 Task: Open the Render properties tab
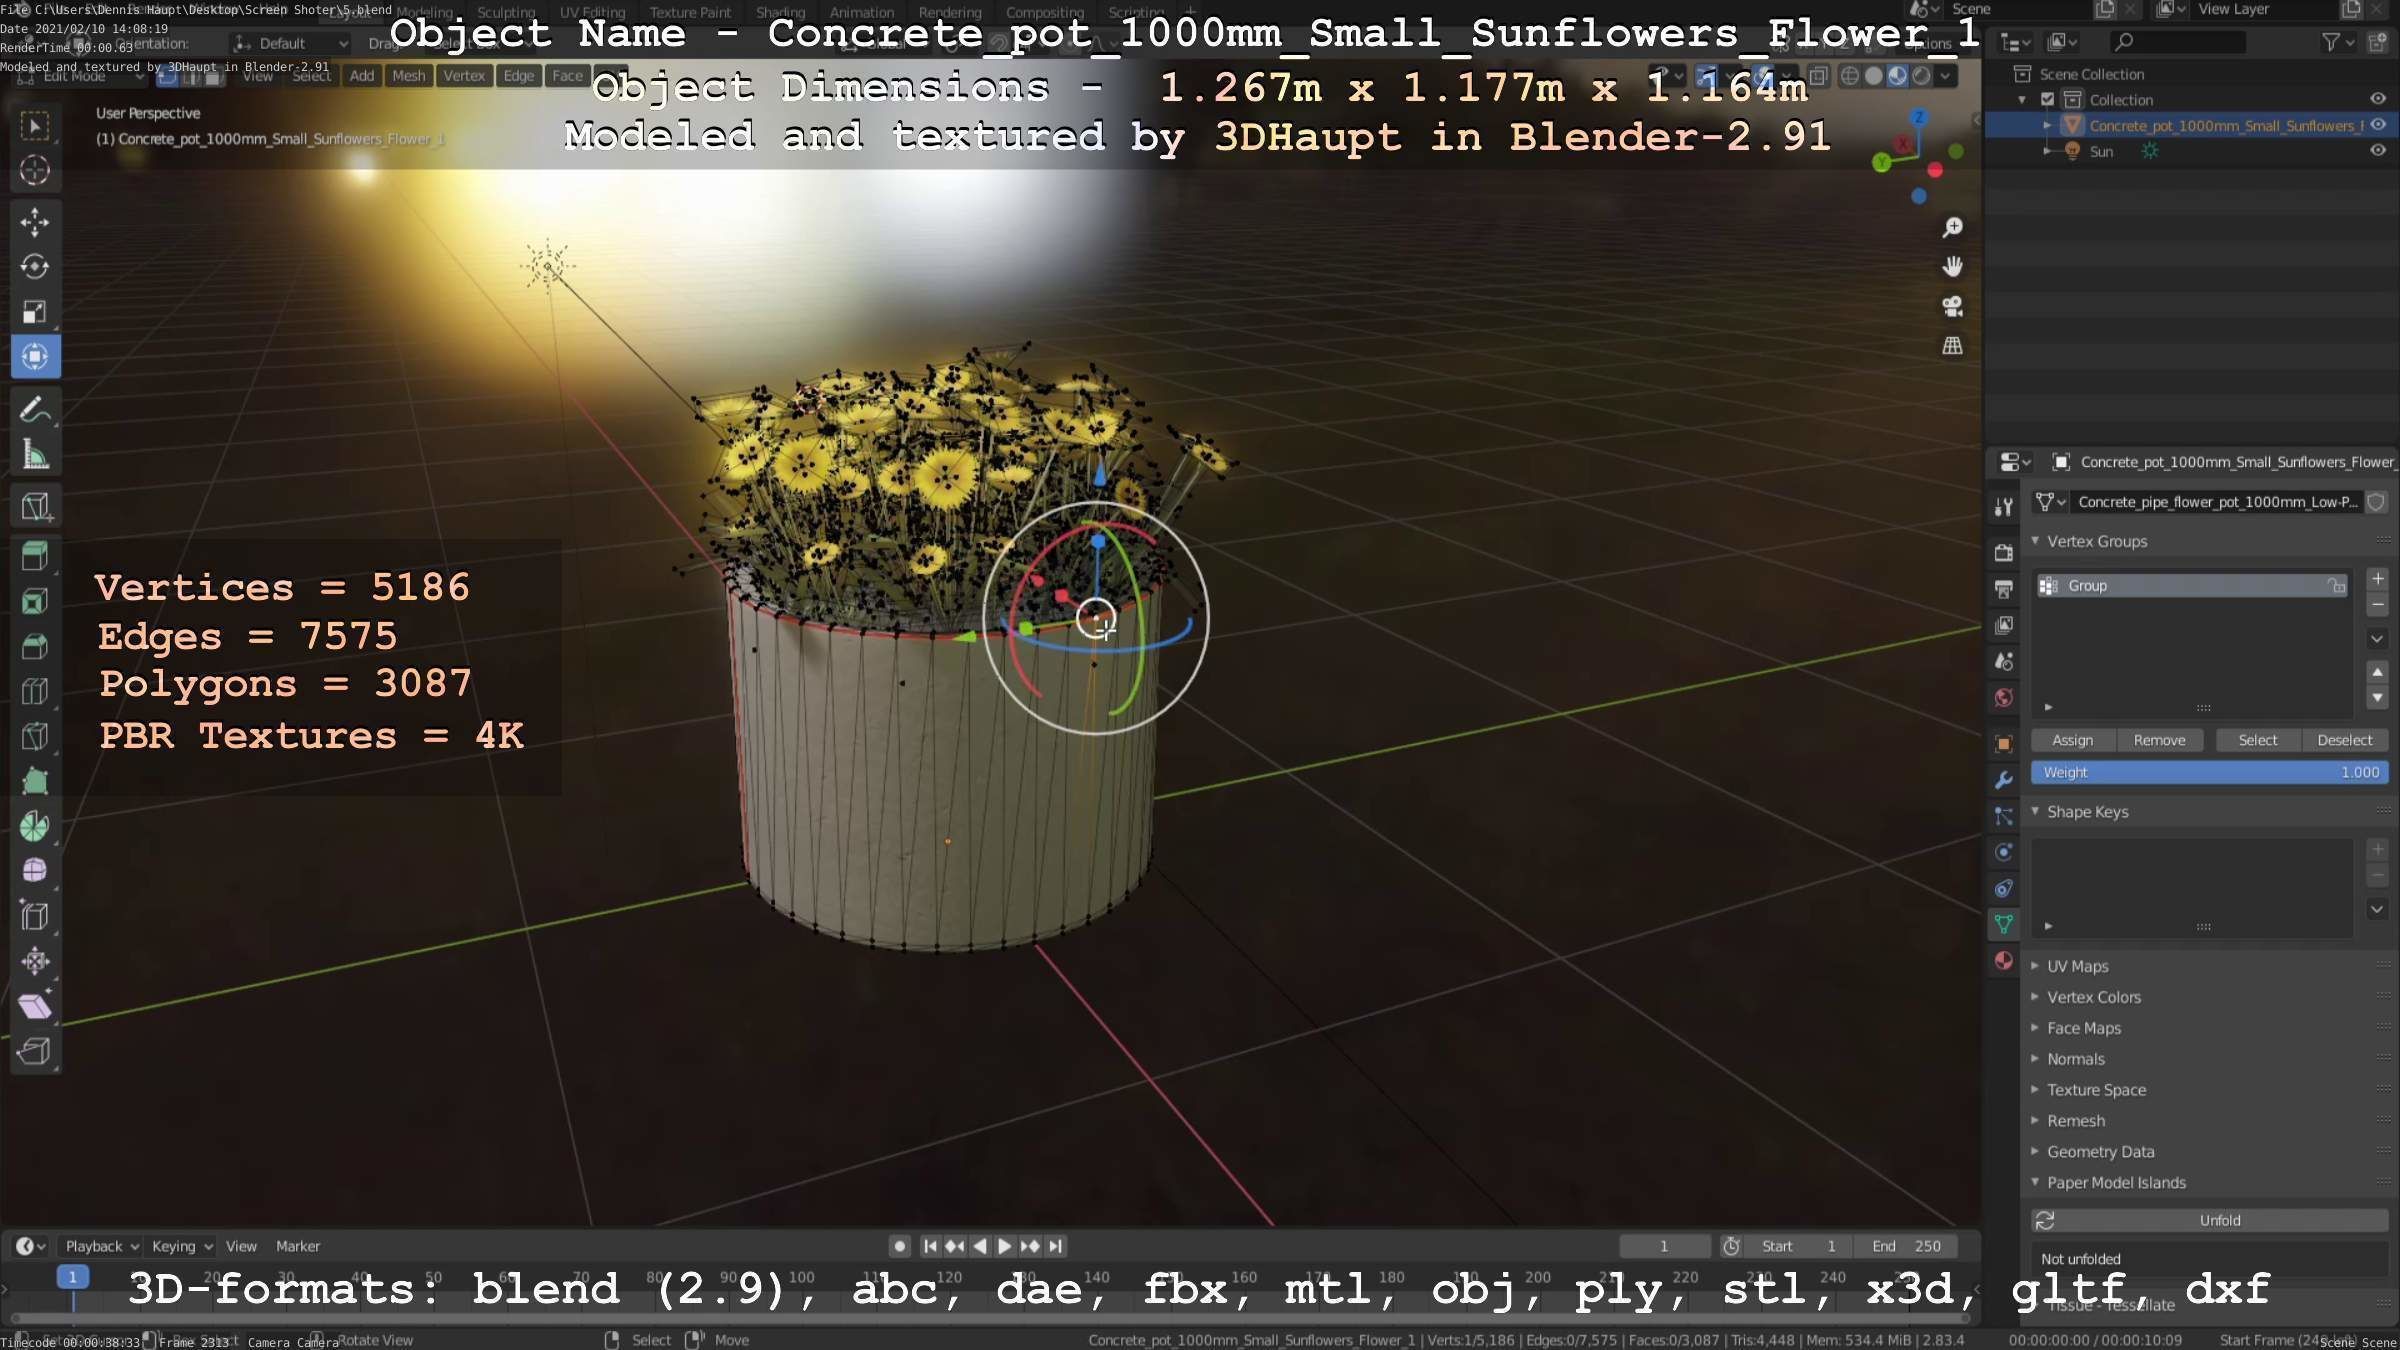pos(2004,552)
